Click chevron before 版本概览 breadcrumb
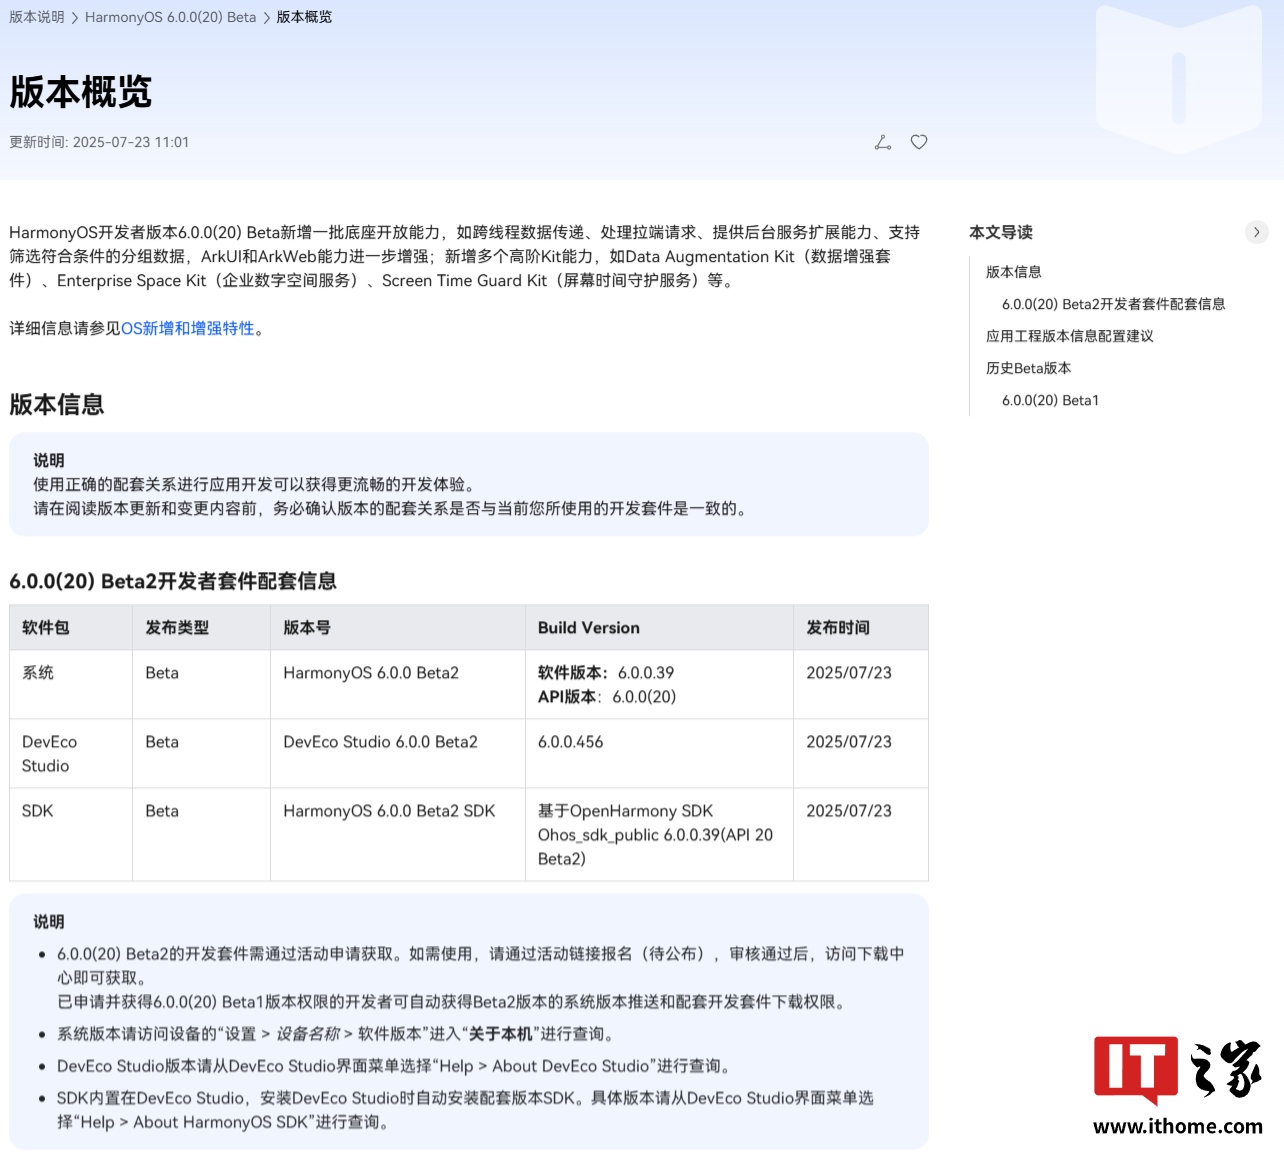This screenshot has width=1284, height=1152. (x=267, y=18)
